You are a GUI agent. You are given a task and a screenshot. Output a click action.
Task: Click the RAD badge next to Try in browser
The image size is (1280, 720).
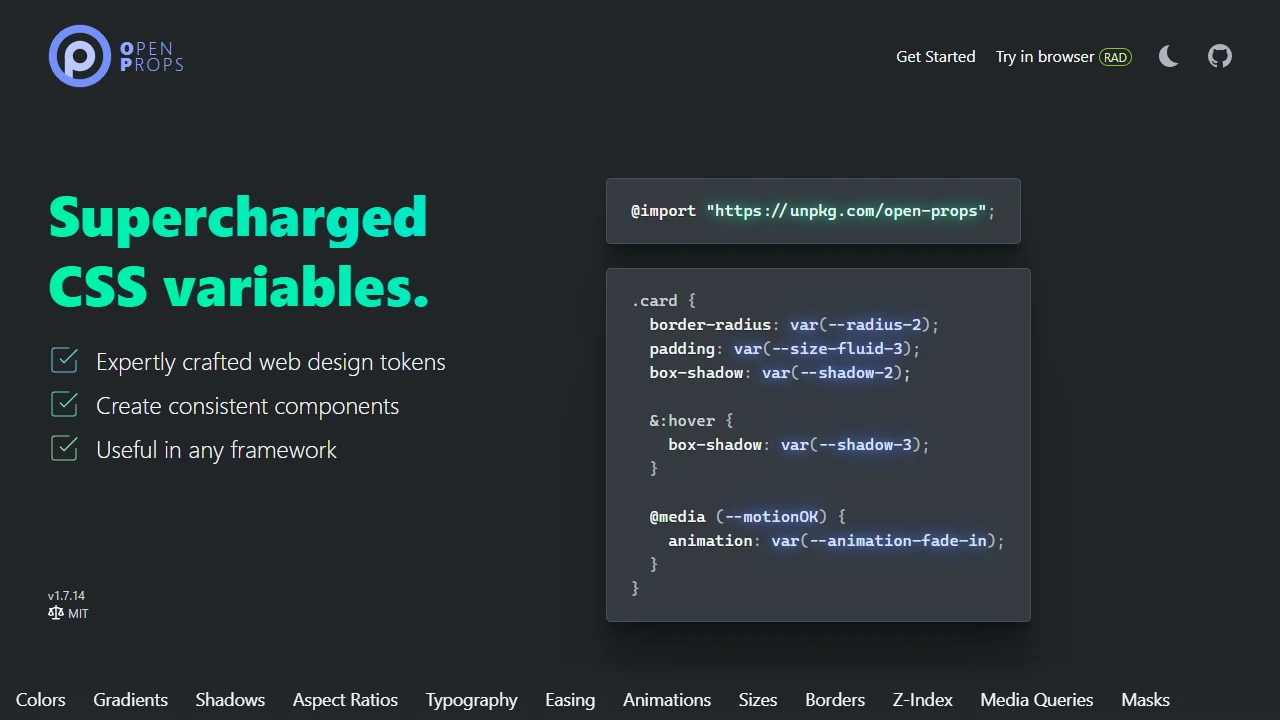pyautogui.click(x=1115, y=57)
